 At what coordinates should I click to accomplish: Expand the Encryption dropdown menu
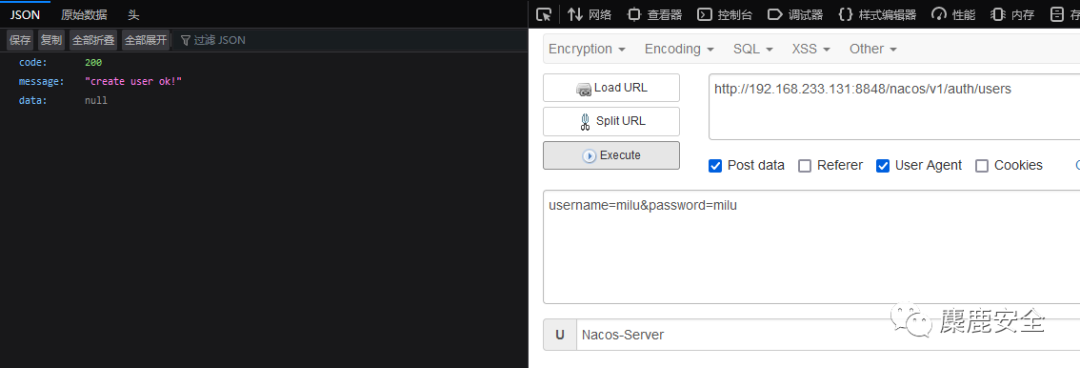587,49
